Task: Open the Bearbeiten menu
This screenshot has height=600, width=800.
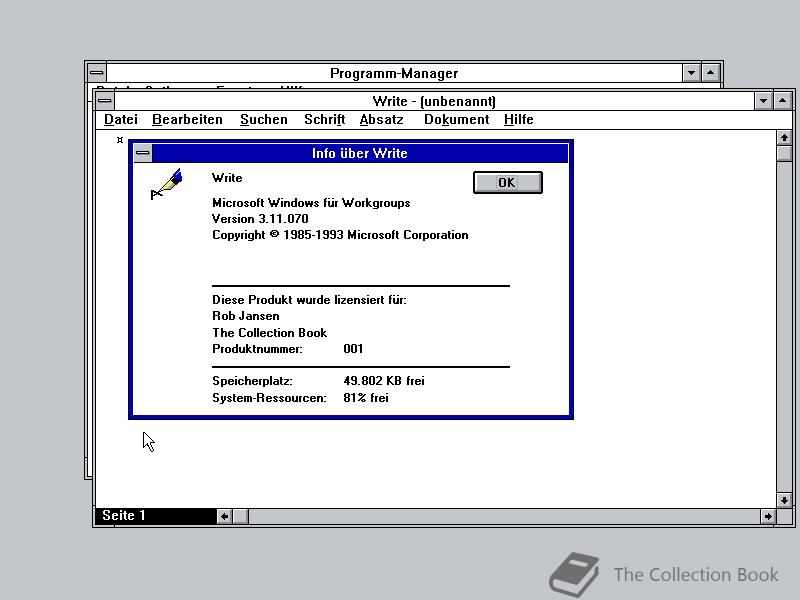Action: pos(187,119)
